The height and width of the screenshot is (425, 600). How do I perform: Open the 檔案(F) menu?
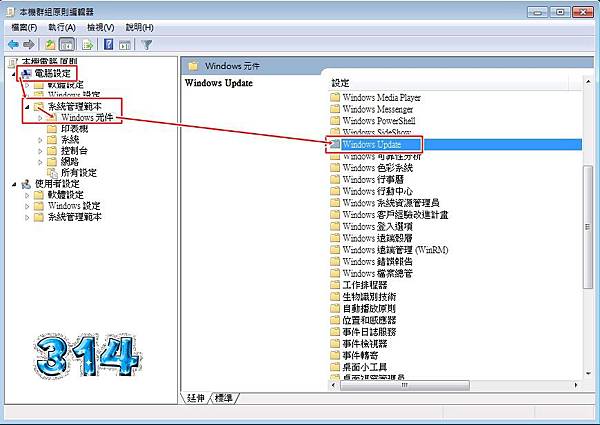(24, 28)
